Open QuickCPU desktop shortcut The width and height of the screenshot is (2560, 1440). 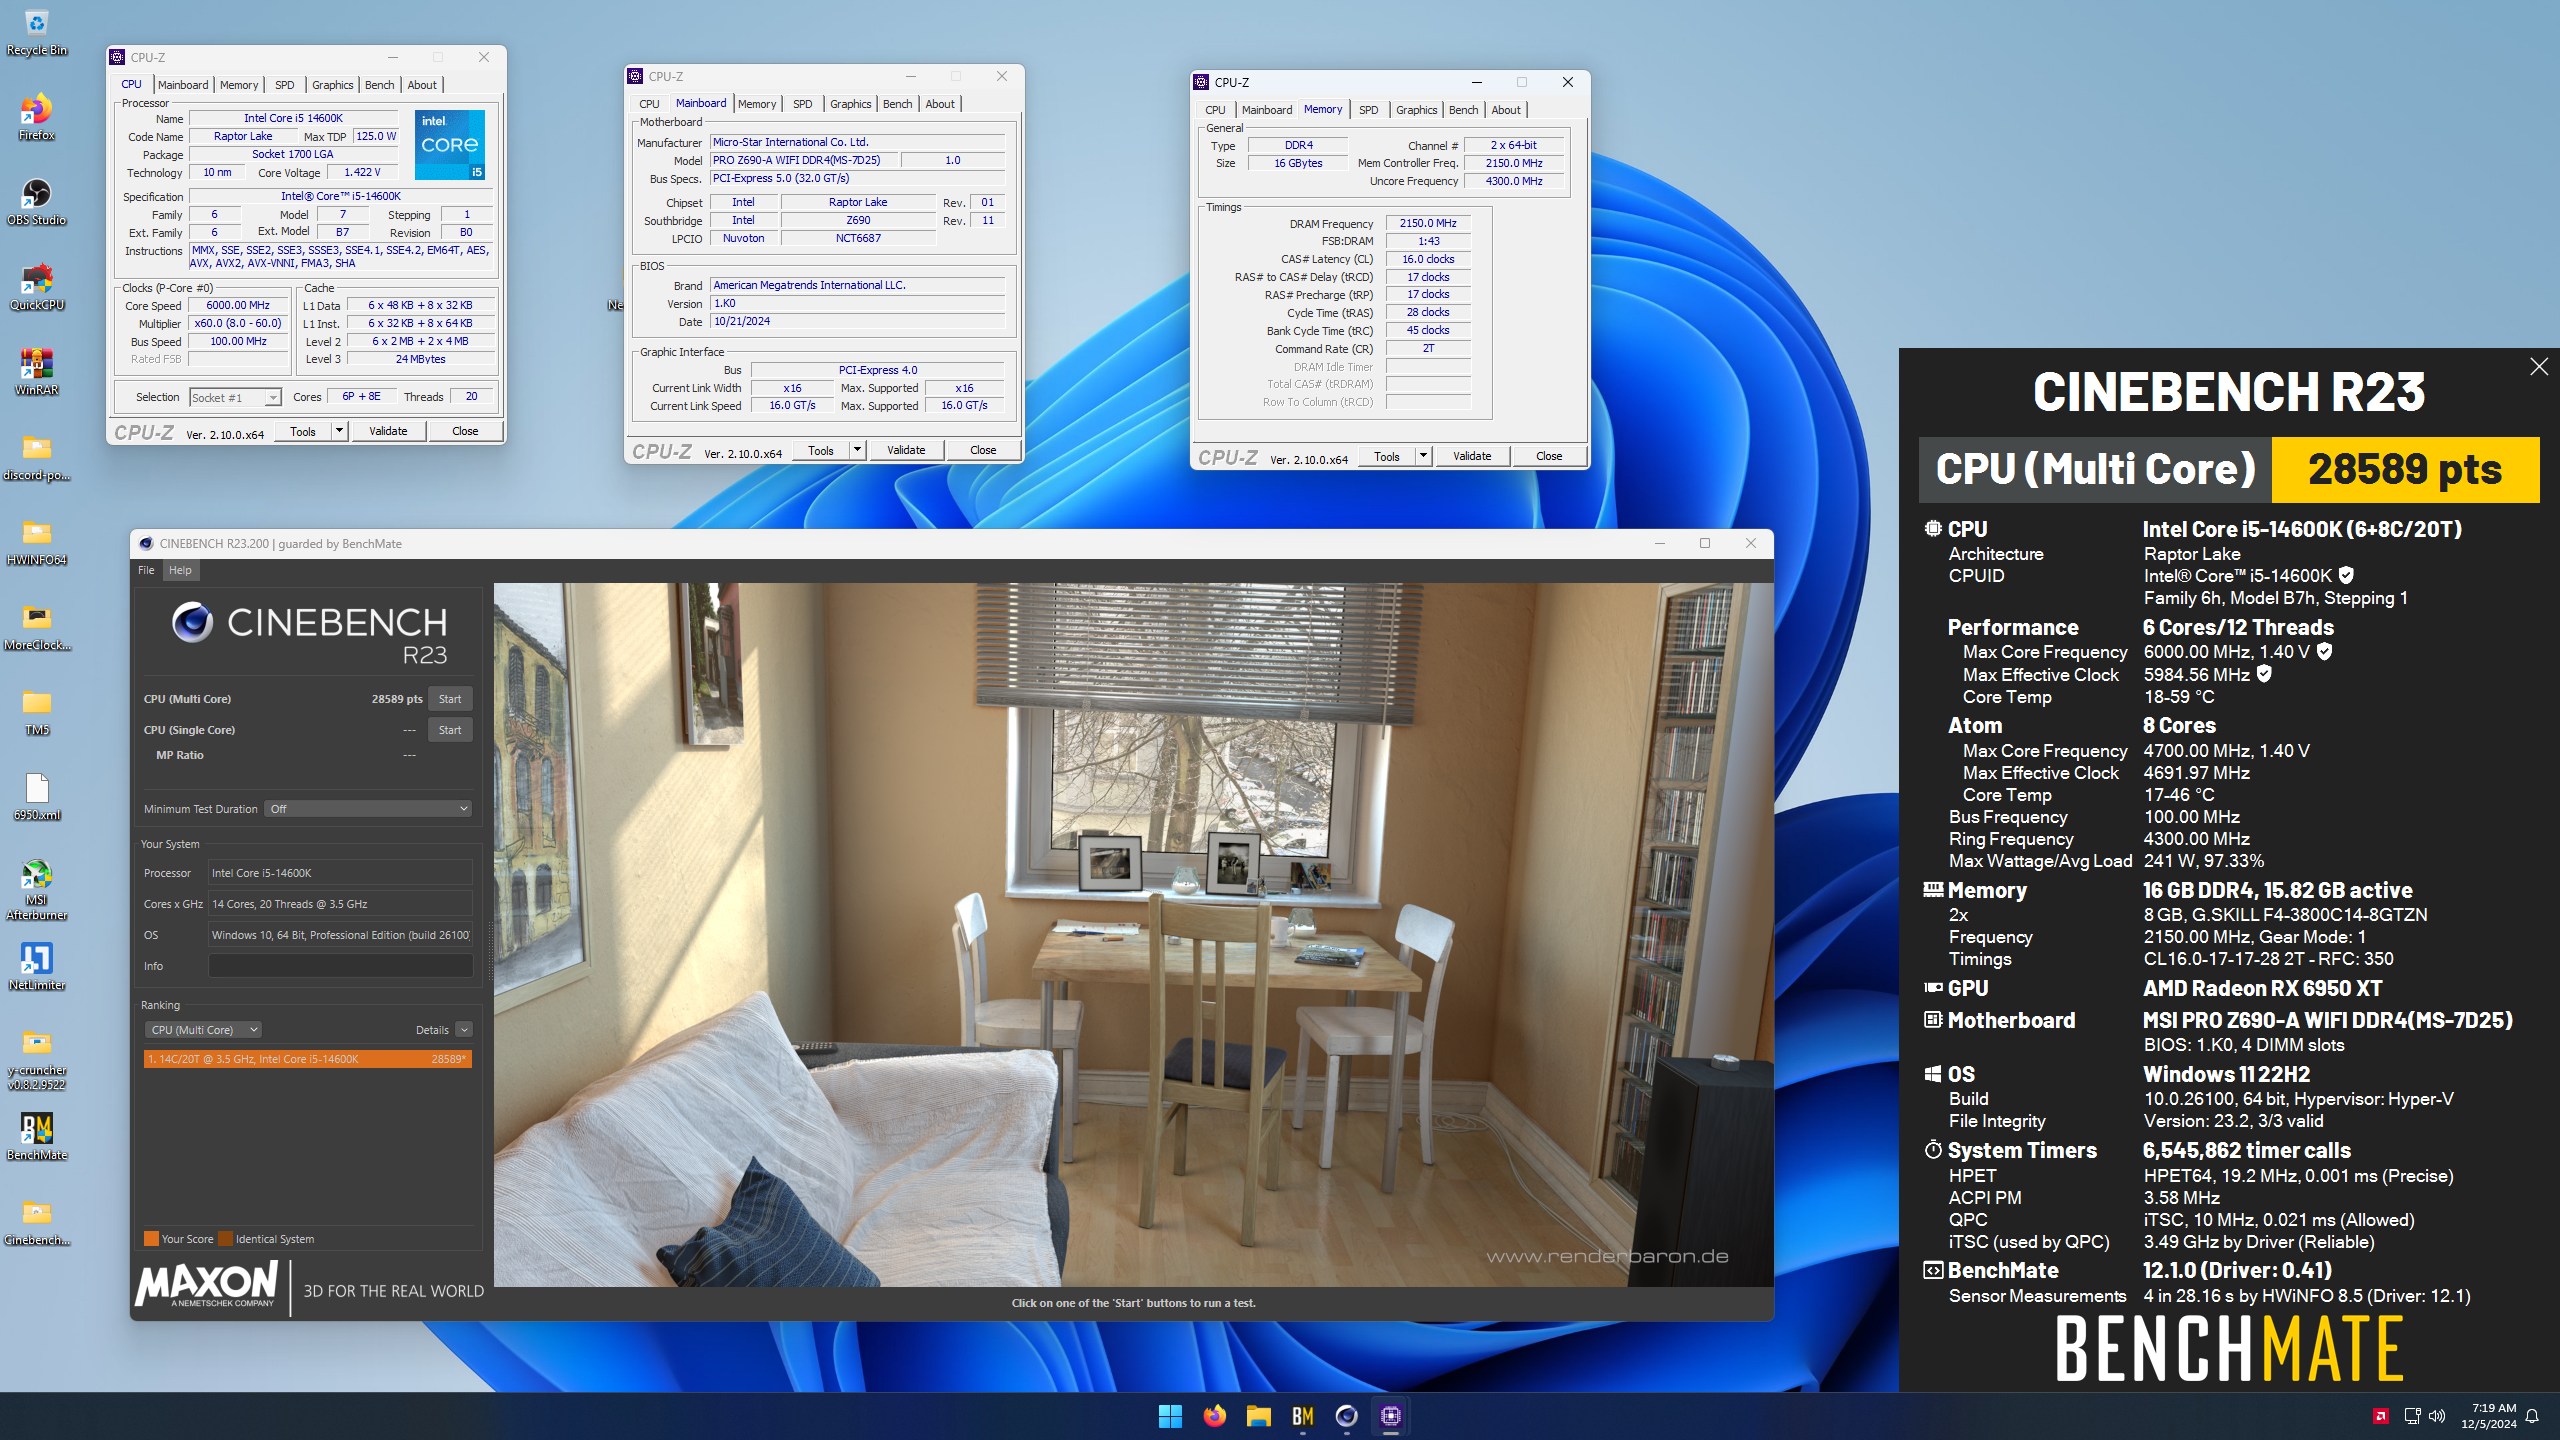click(36, 286)
